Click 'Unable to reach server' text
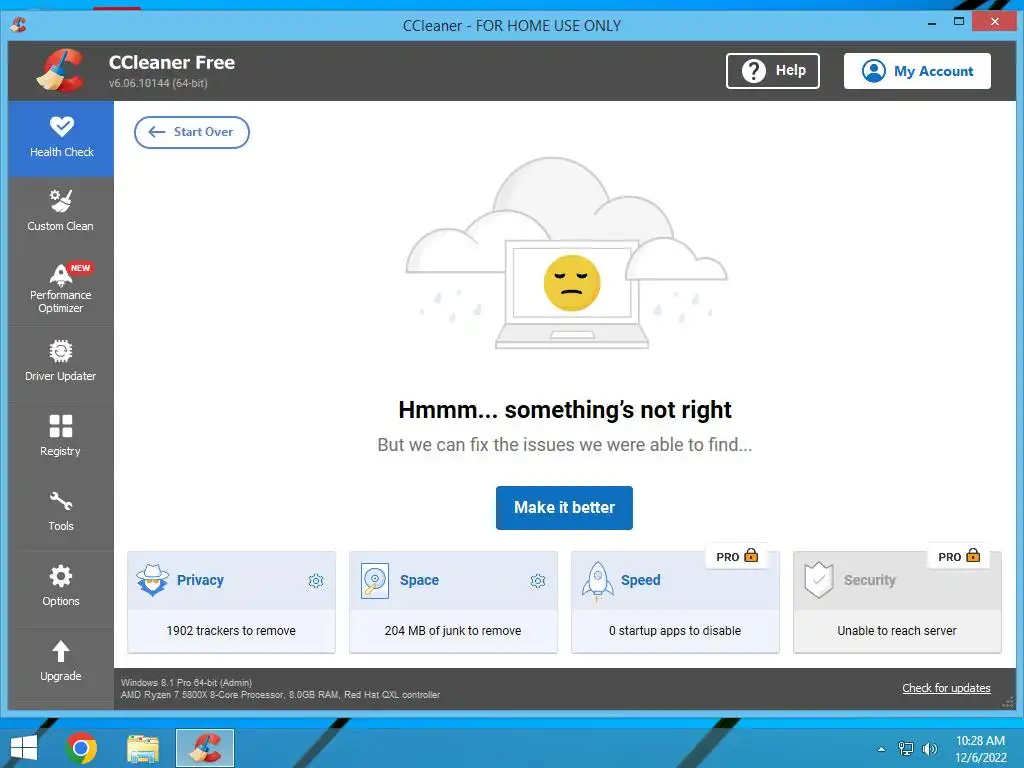1024x768 pixels. point(897,631)
